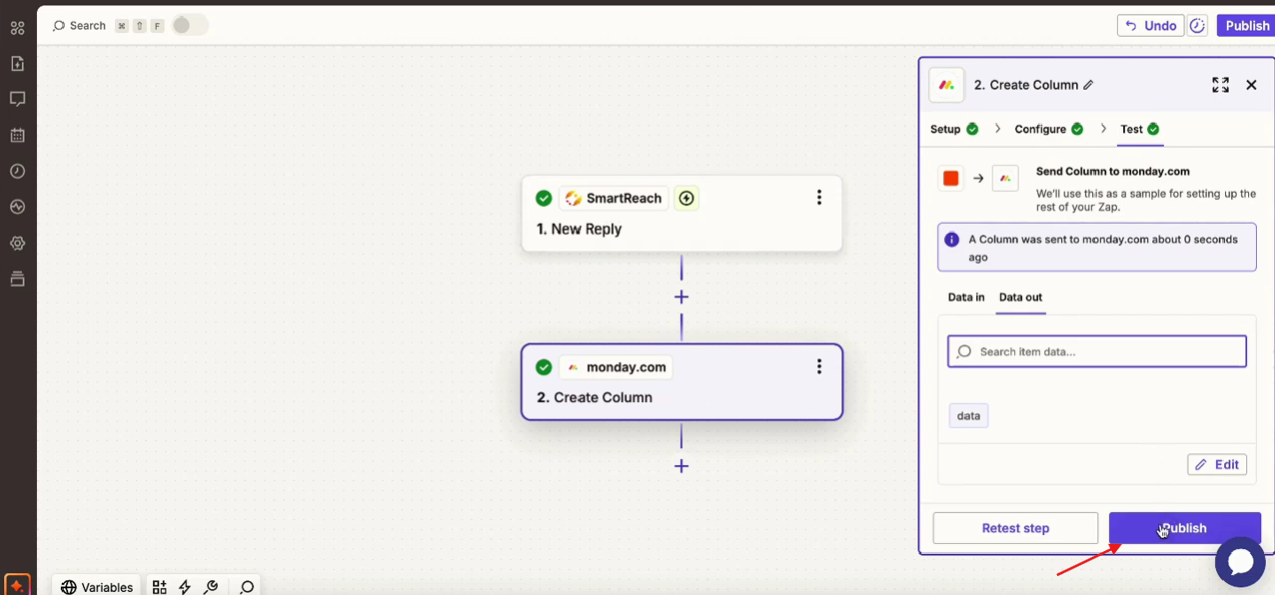Click the monday.com logo in panel header

946,85
